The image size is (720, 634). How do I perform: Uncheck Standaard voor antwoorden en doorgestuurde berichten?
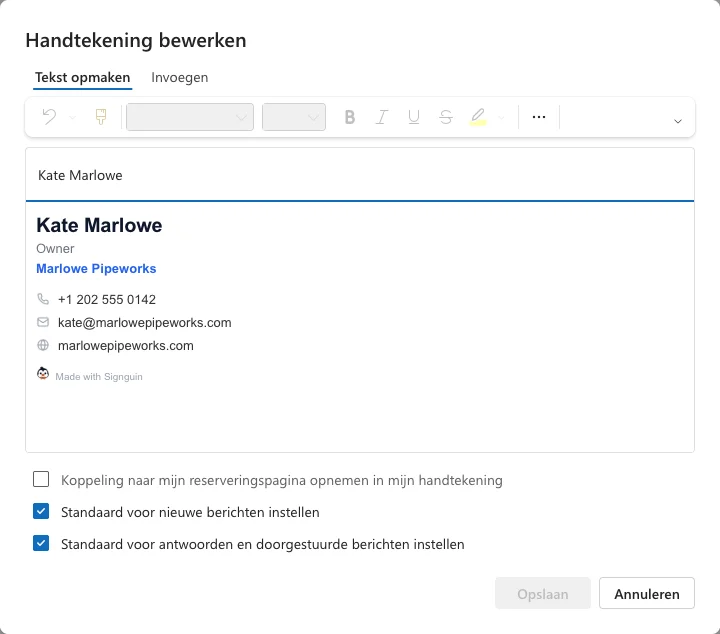click(x=41, y=543)
